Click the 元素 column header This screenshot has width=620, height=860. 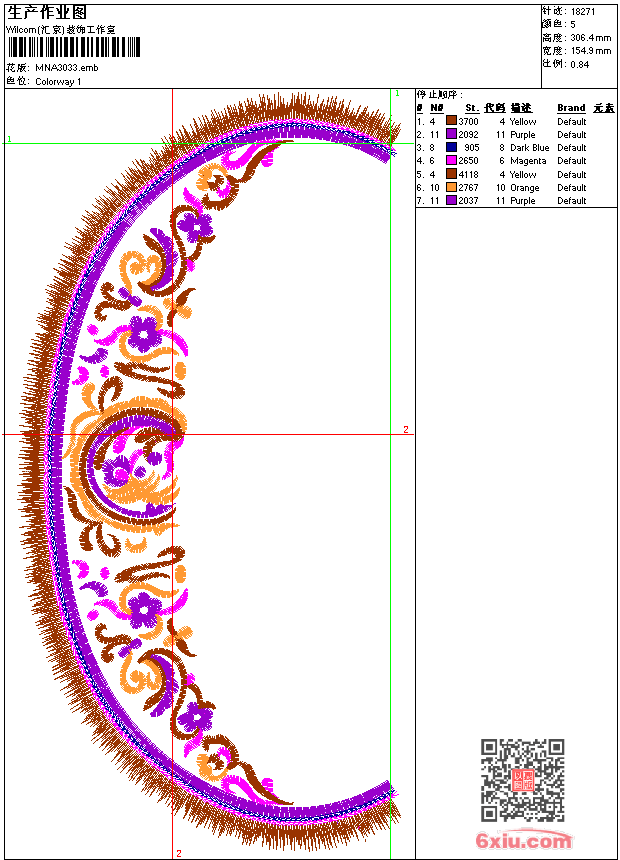pyautogui.click(x=604, y=108)
